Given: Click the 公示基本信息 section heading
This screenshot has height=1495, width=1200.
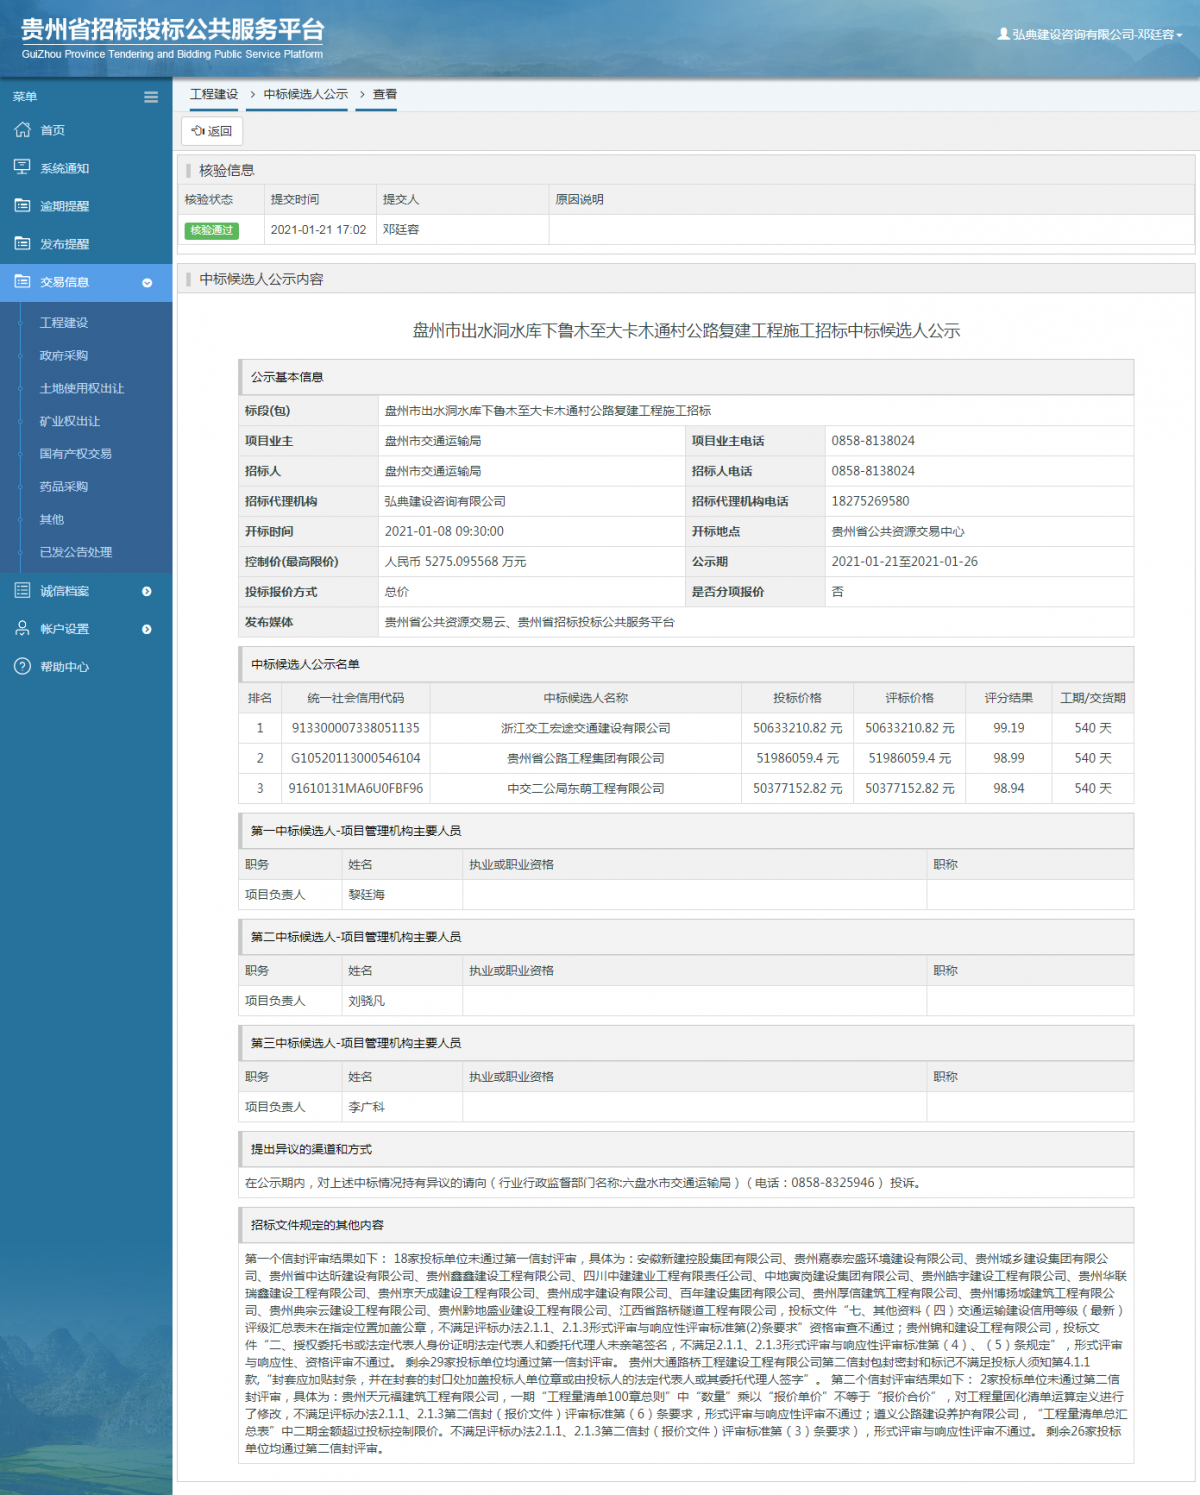Looking at the screenshot, I should 287,377.
